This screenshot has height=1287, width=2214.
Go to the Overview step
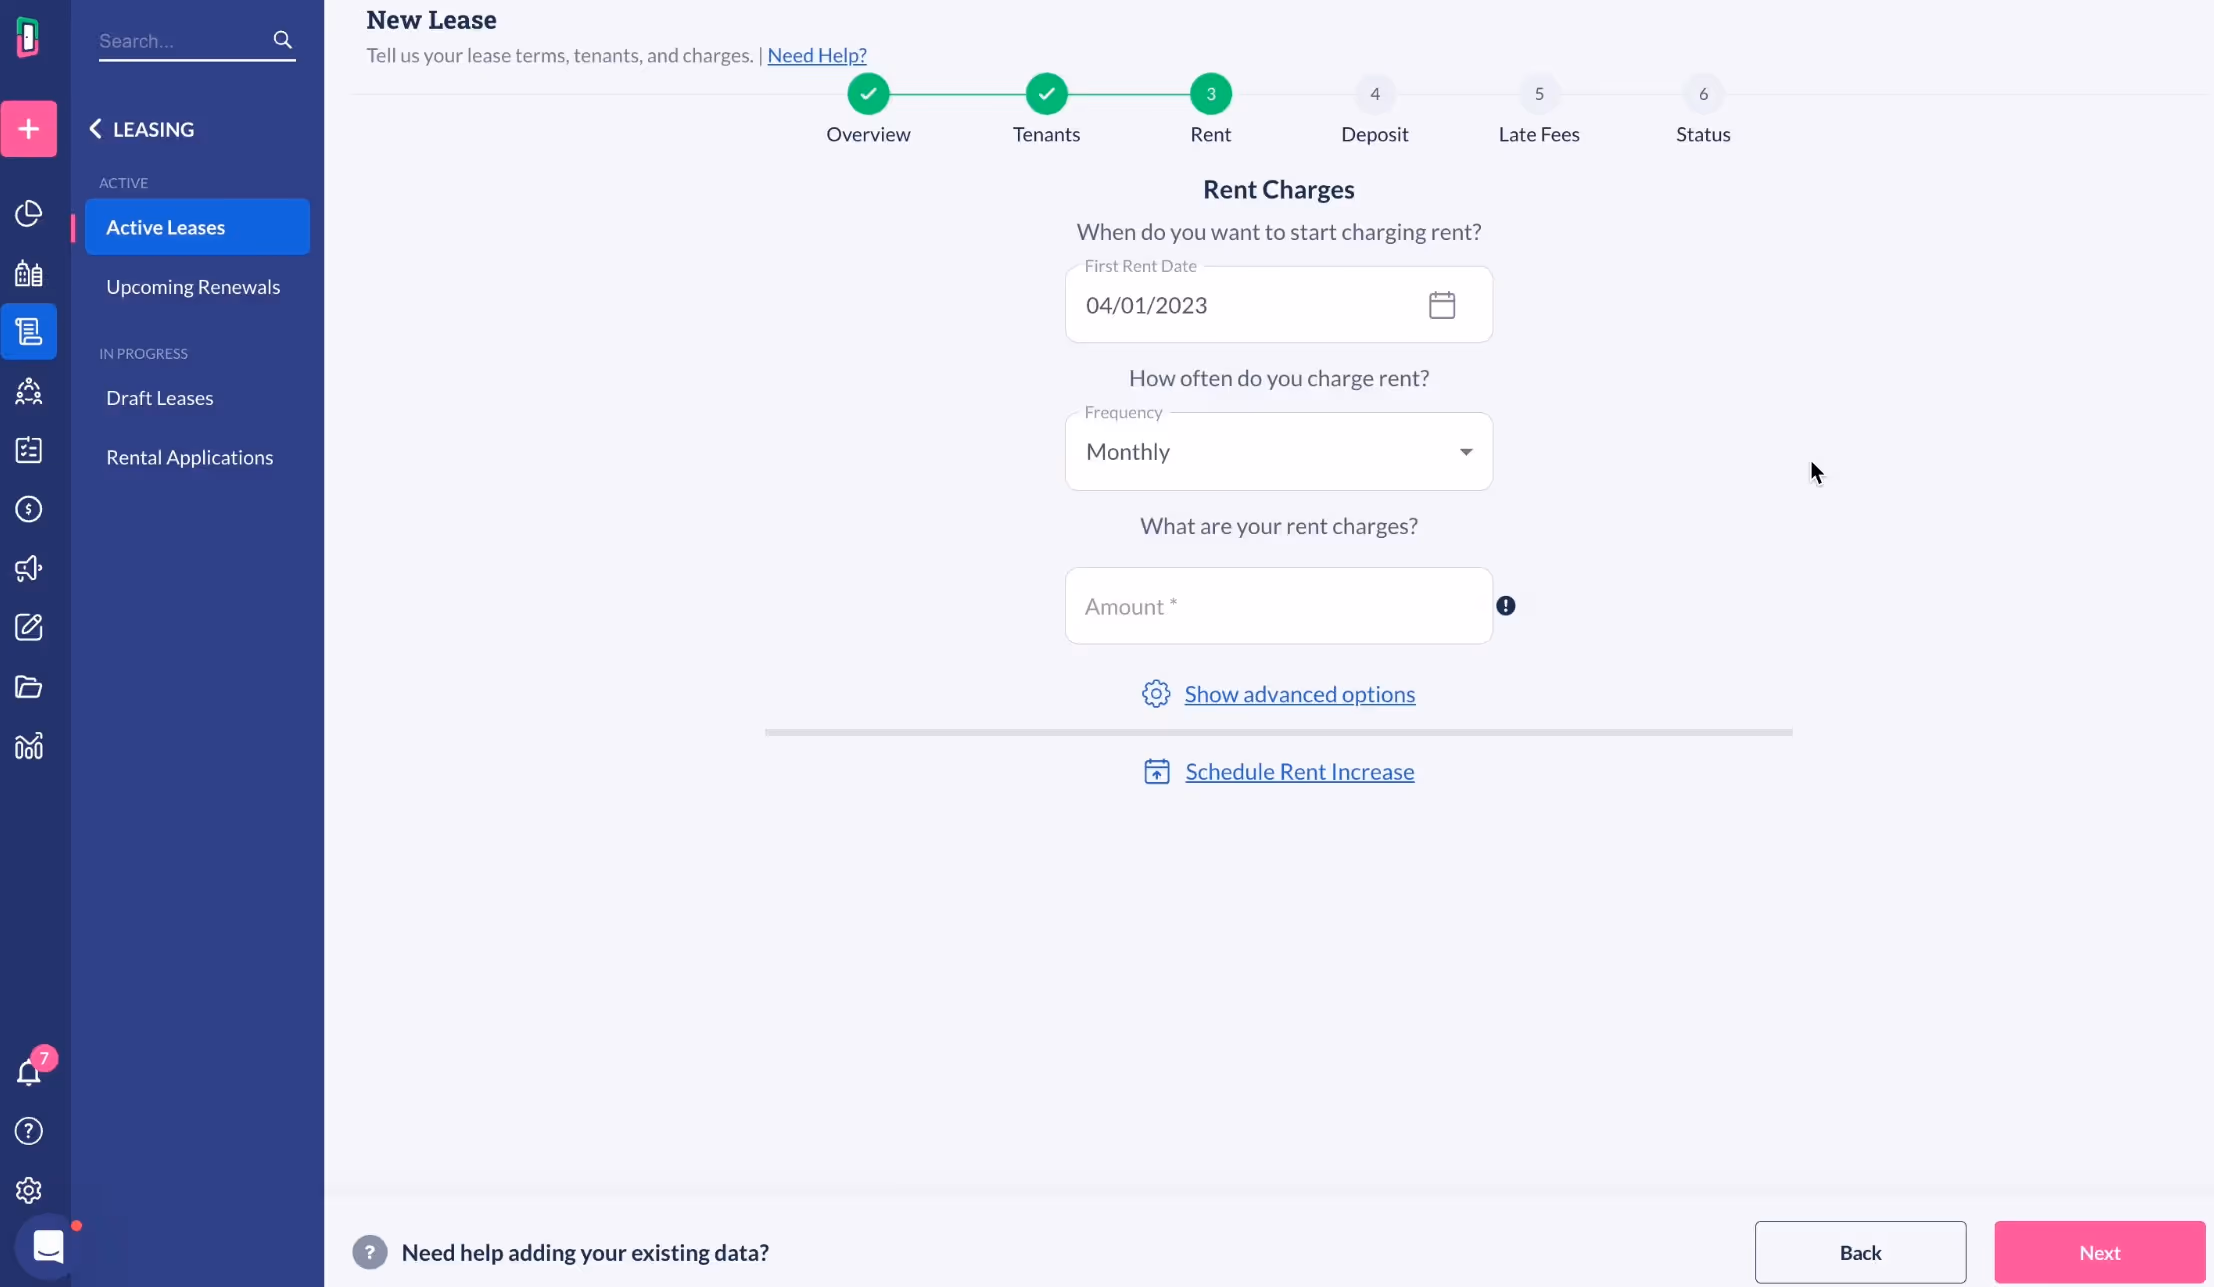tap(868, 109)
